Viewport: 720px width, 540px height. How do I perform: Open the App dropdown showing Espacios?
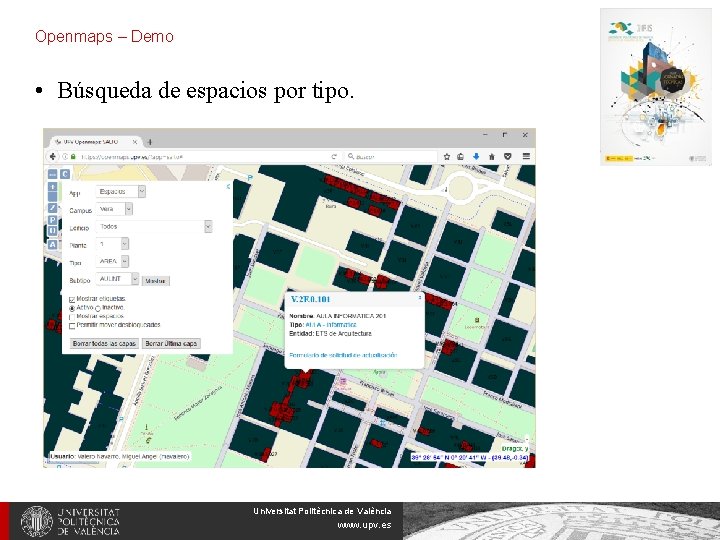(x=121, y=191)
